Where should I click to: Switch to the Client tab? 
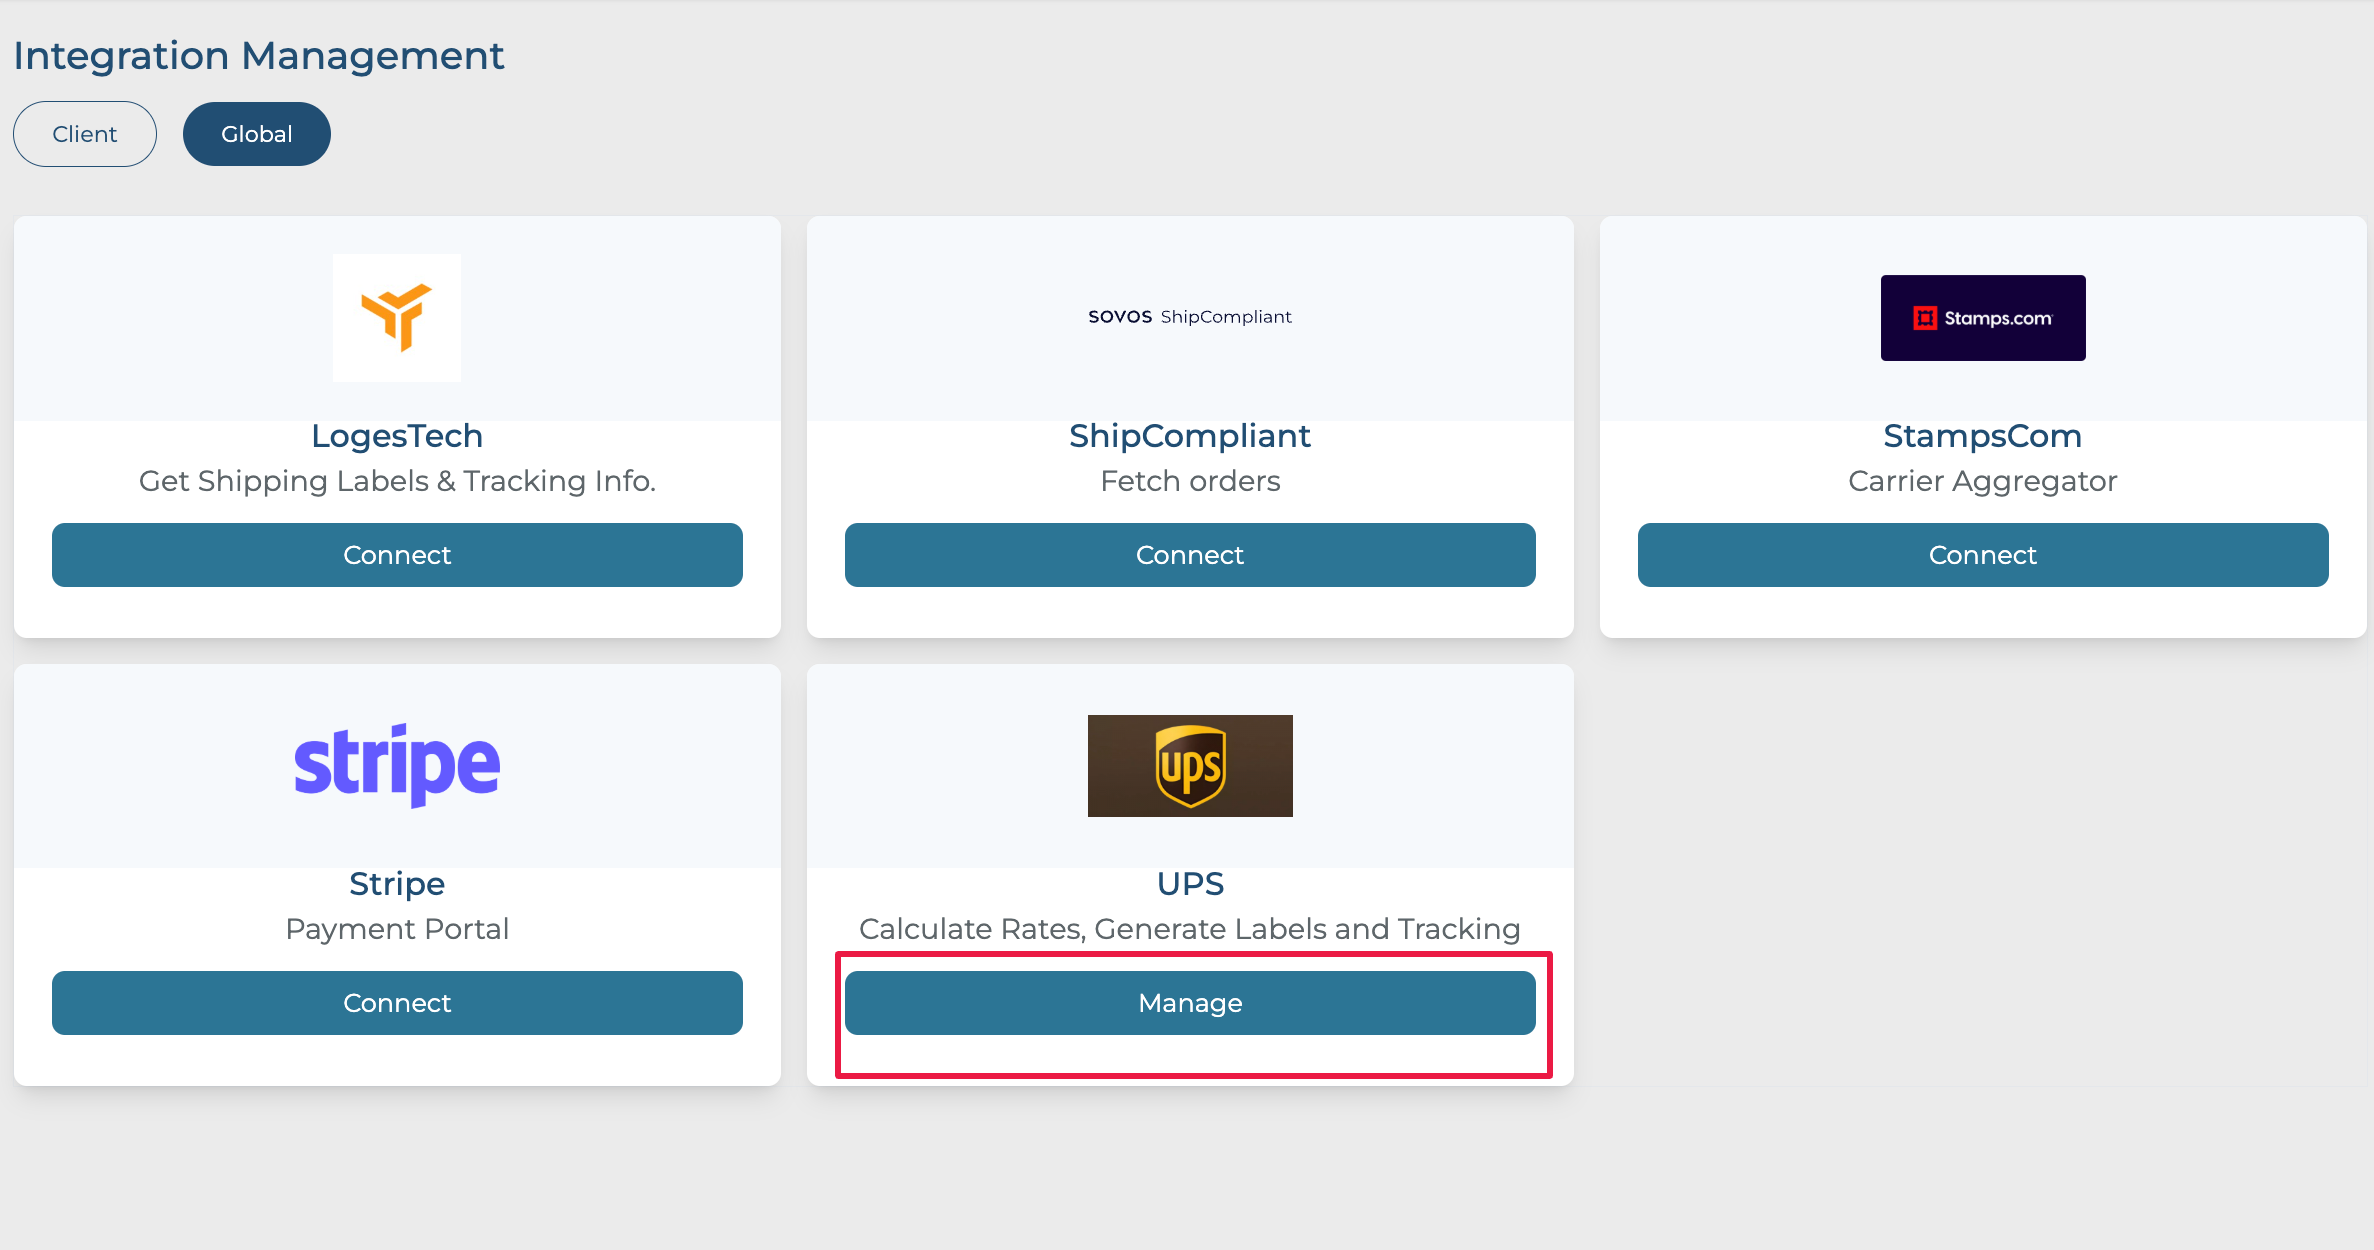point(85,134)
